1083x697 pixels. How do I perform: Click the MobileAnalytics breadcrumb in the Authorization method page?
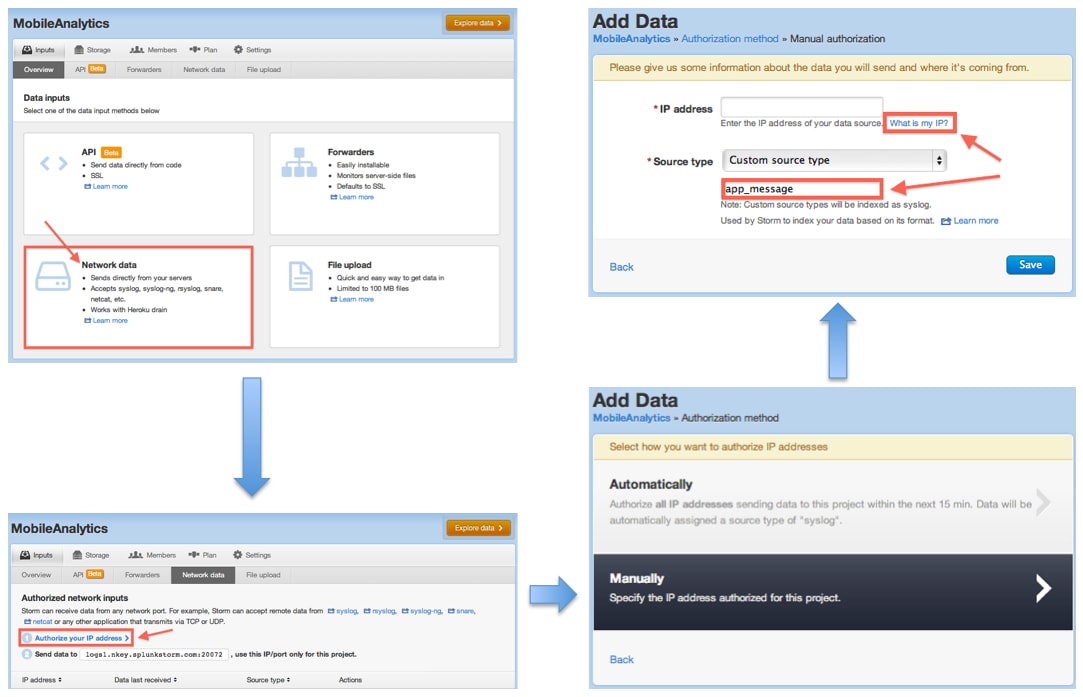point(631,418)
